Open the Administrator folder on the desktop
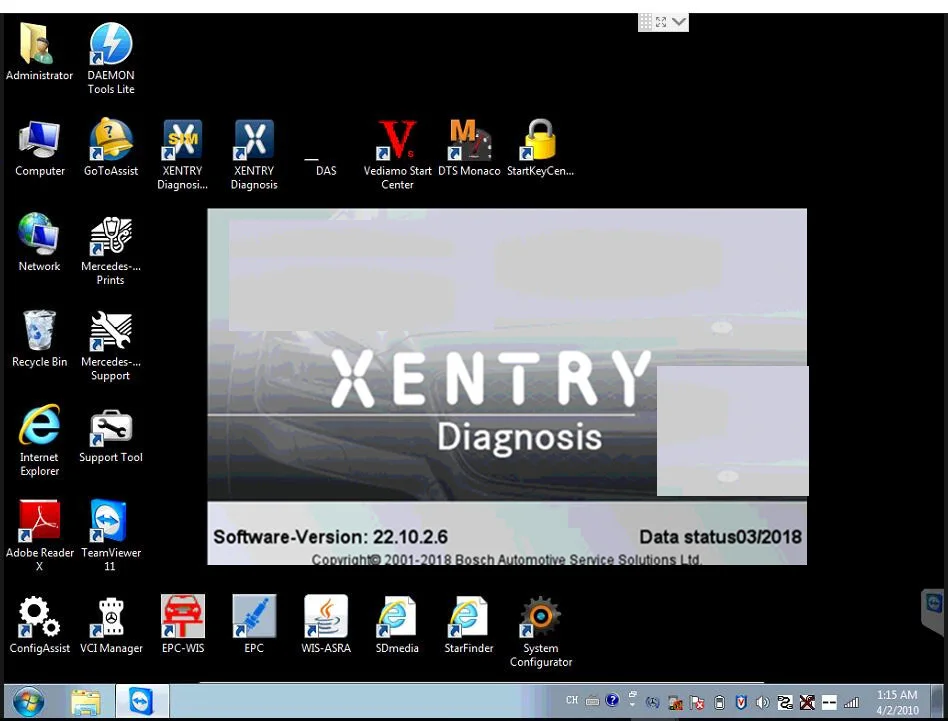Image resolution: width=948 pixels, height=721 pixels. pos(39,51)
